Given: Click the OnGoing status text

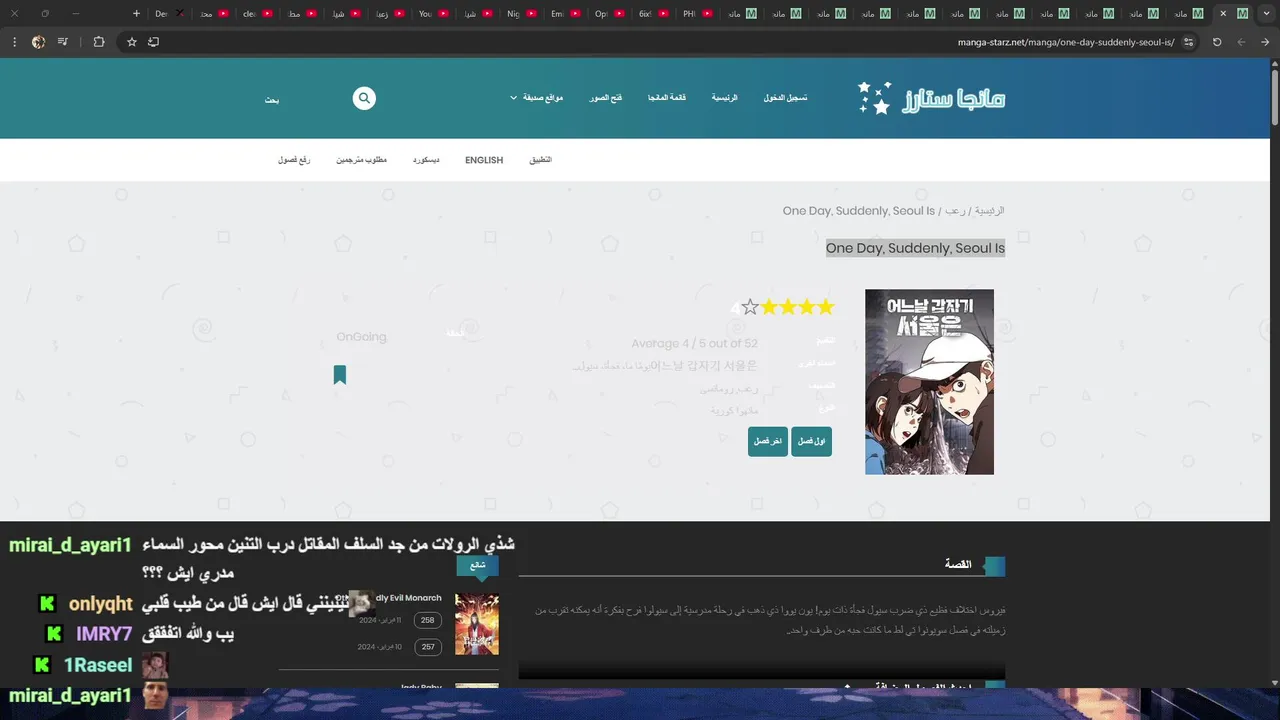Looking at the screenshot, I should pyautogui.click(x=361, y=337).
